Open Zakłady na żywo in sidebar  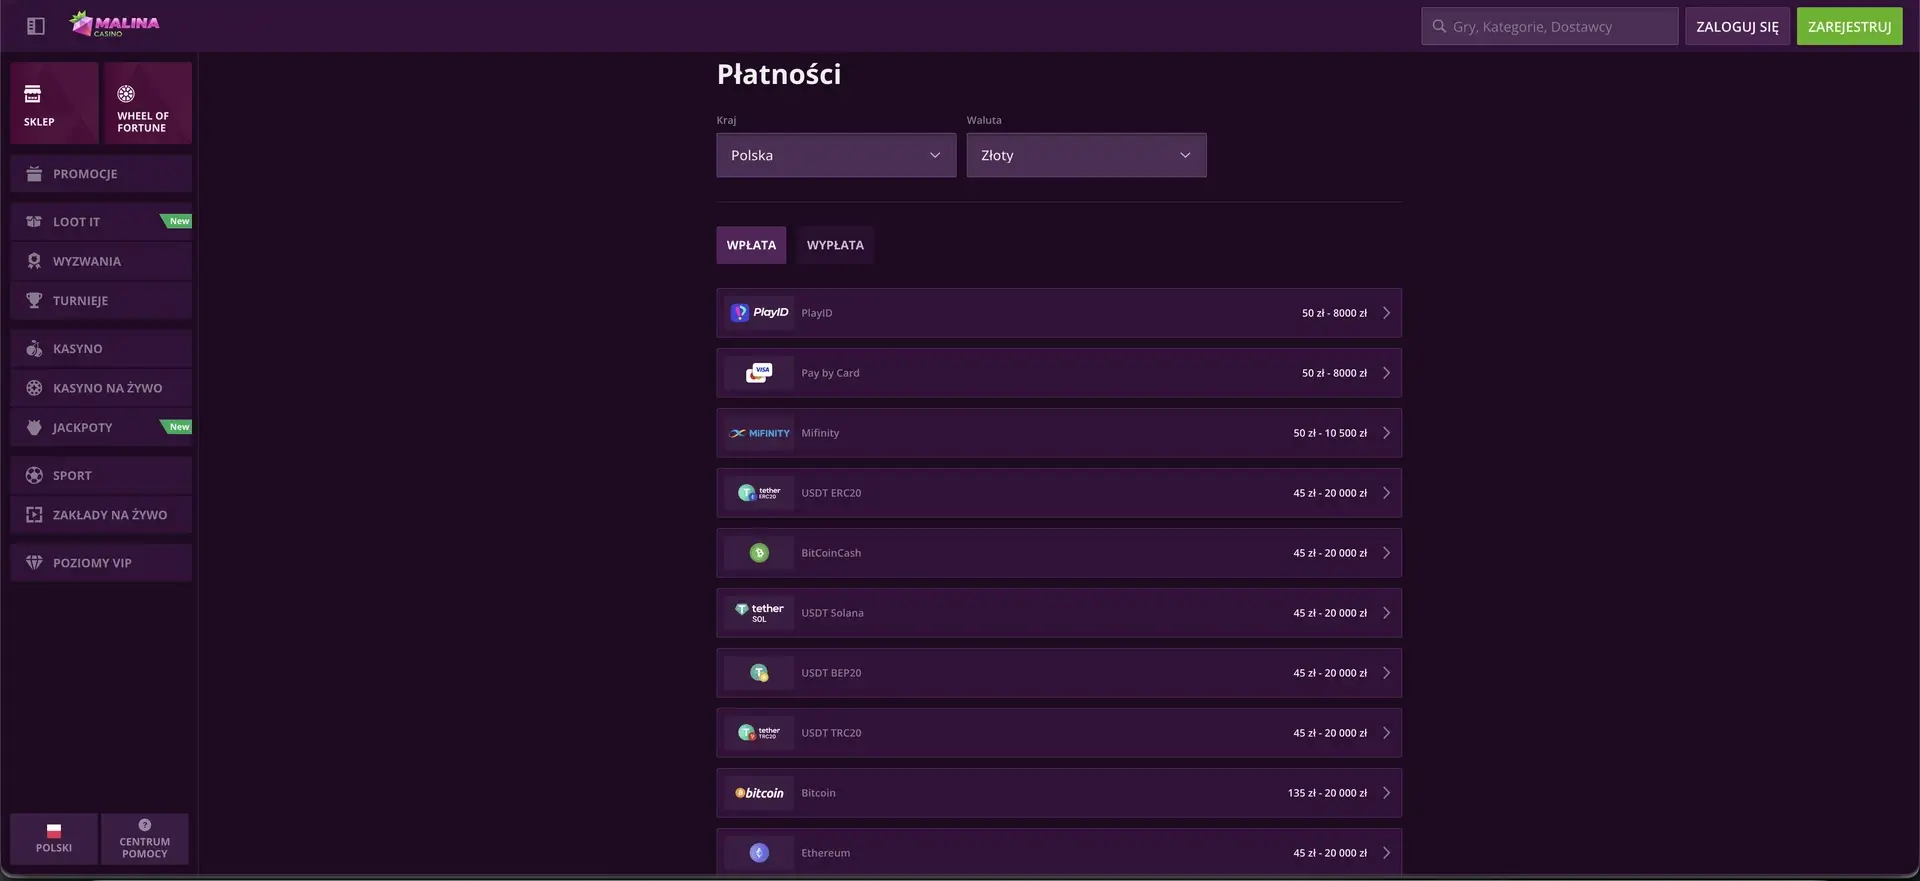click(x=101, y=515)
